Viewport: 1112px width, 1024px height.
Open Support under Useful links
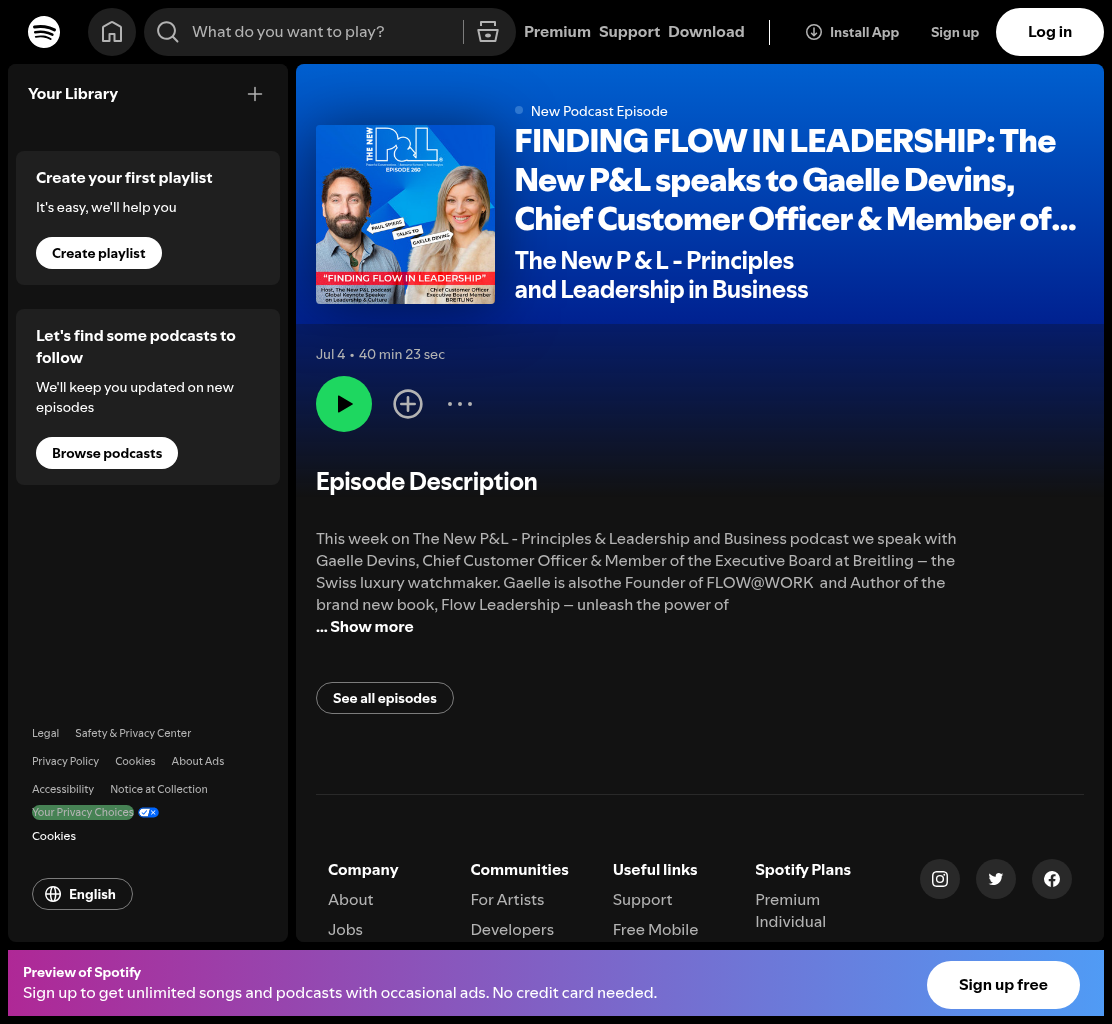642,900
